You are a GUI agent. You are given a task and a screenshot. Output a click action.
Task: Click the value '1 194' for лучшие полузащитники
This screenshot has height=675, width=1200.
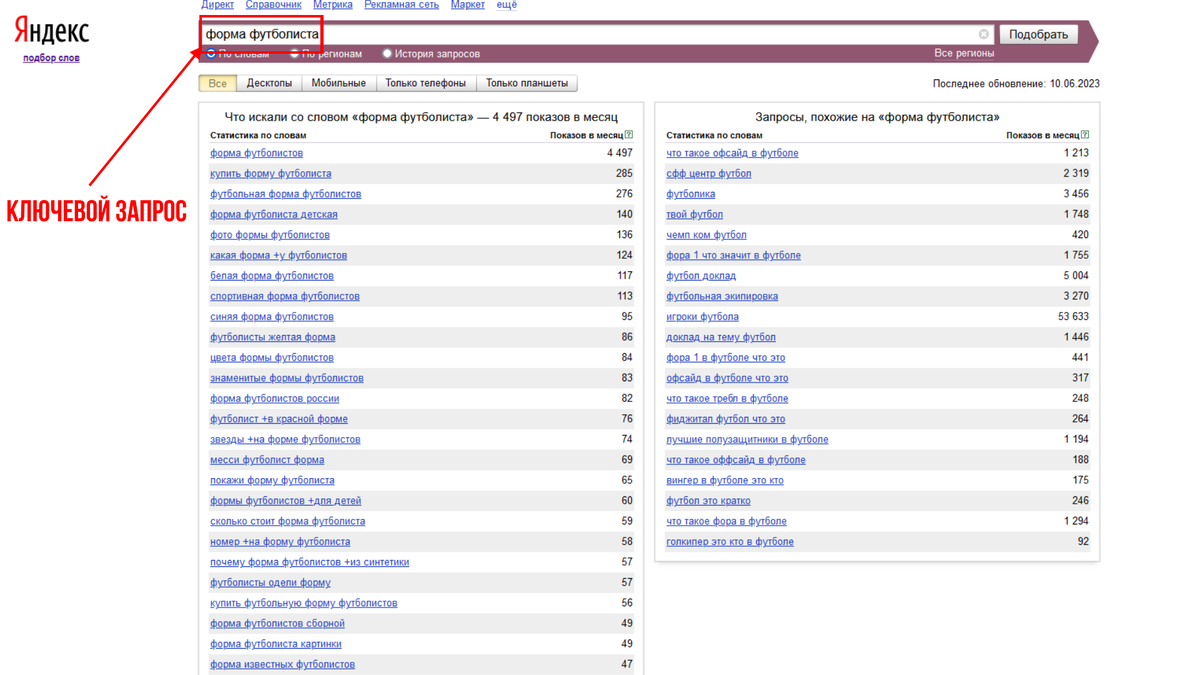(x=1076, y=439)
